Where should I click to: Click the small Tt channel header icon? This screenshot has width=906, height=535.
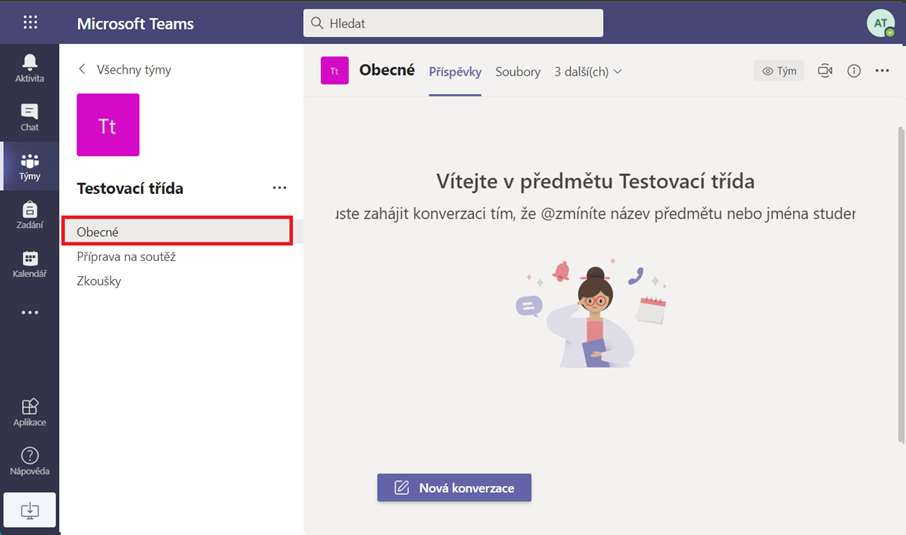point(335,70)
